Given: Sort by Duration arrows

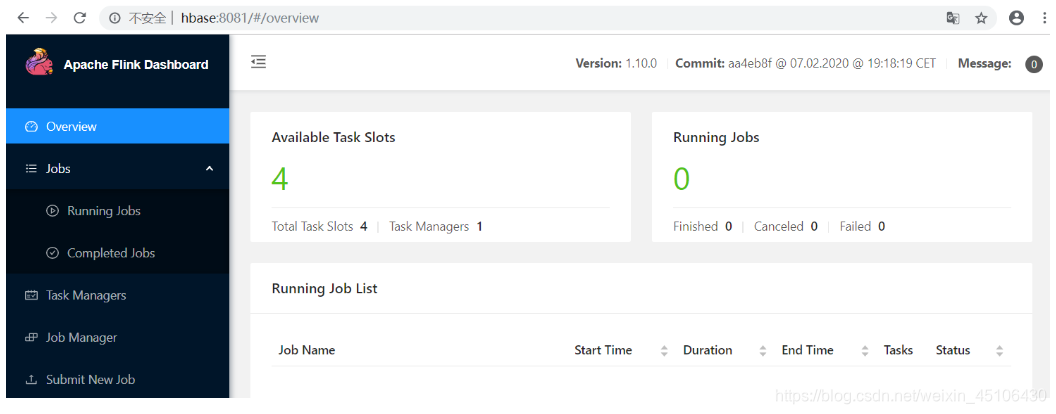Looking at the screenshot, I should [763, 351].
